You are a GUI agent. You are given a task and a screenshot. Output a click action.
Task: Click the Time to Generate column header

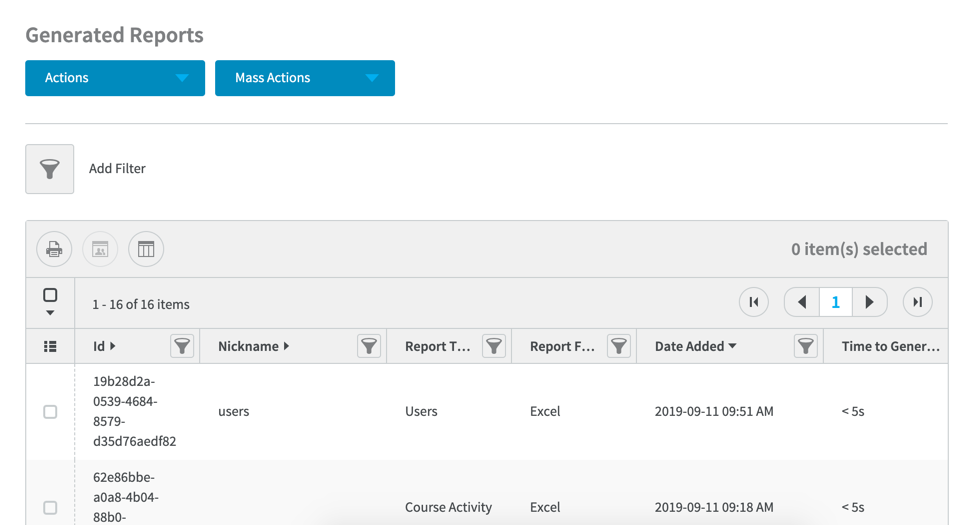[890, 346]
